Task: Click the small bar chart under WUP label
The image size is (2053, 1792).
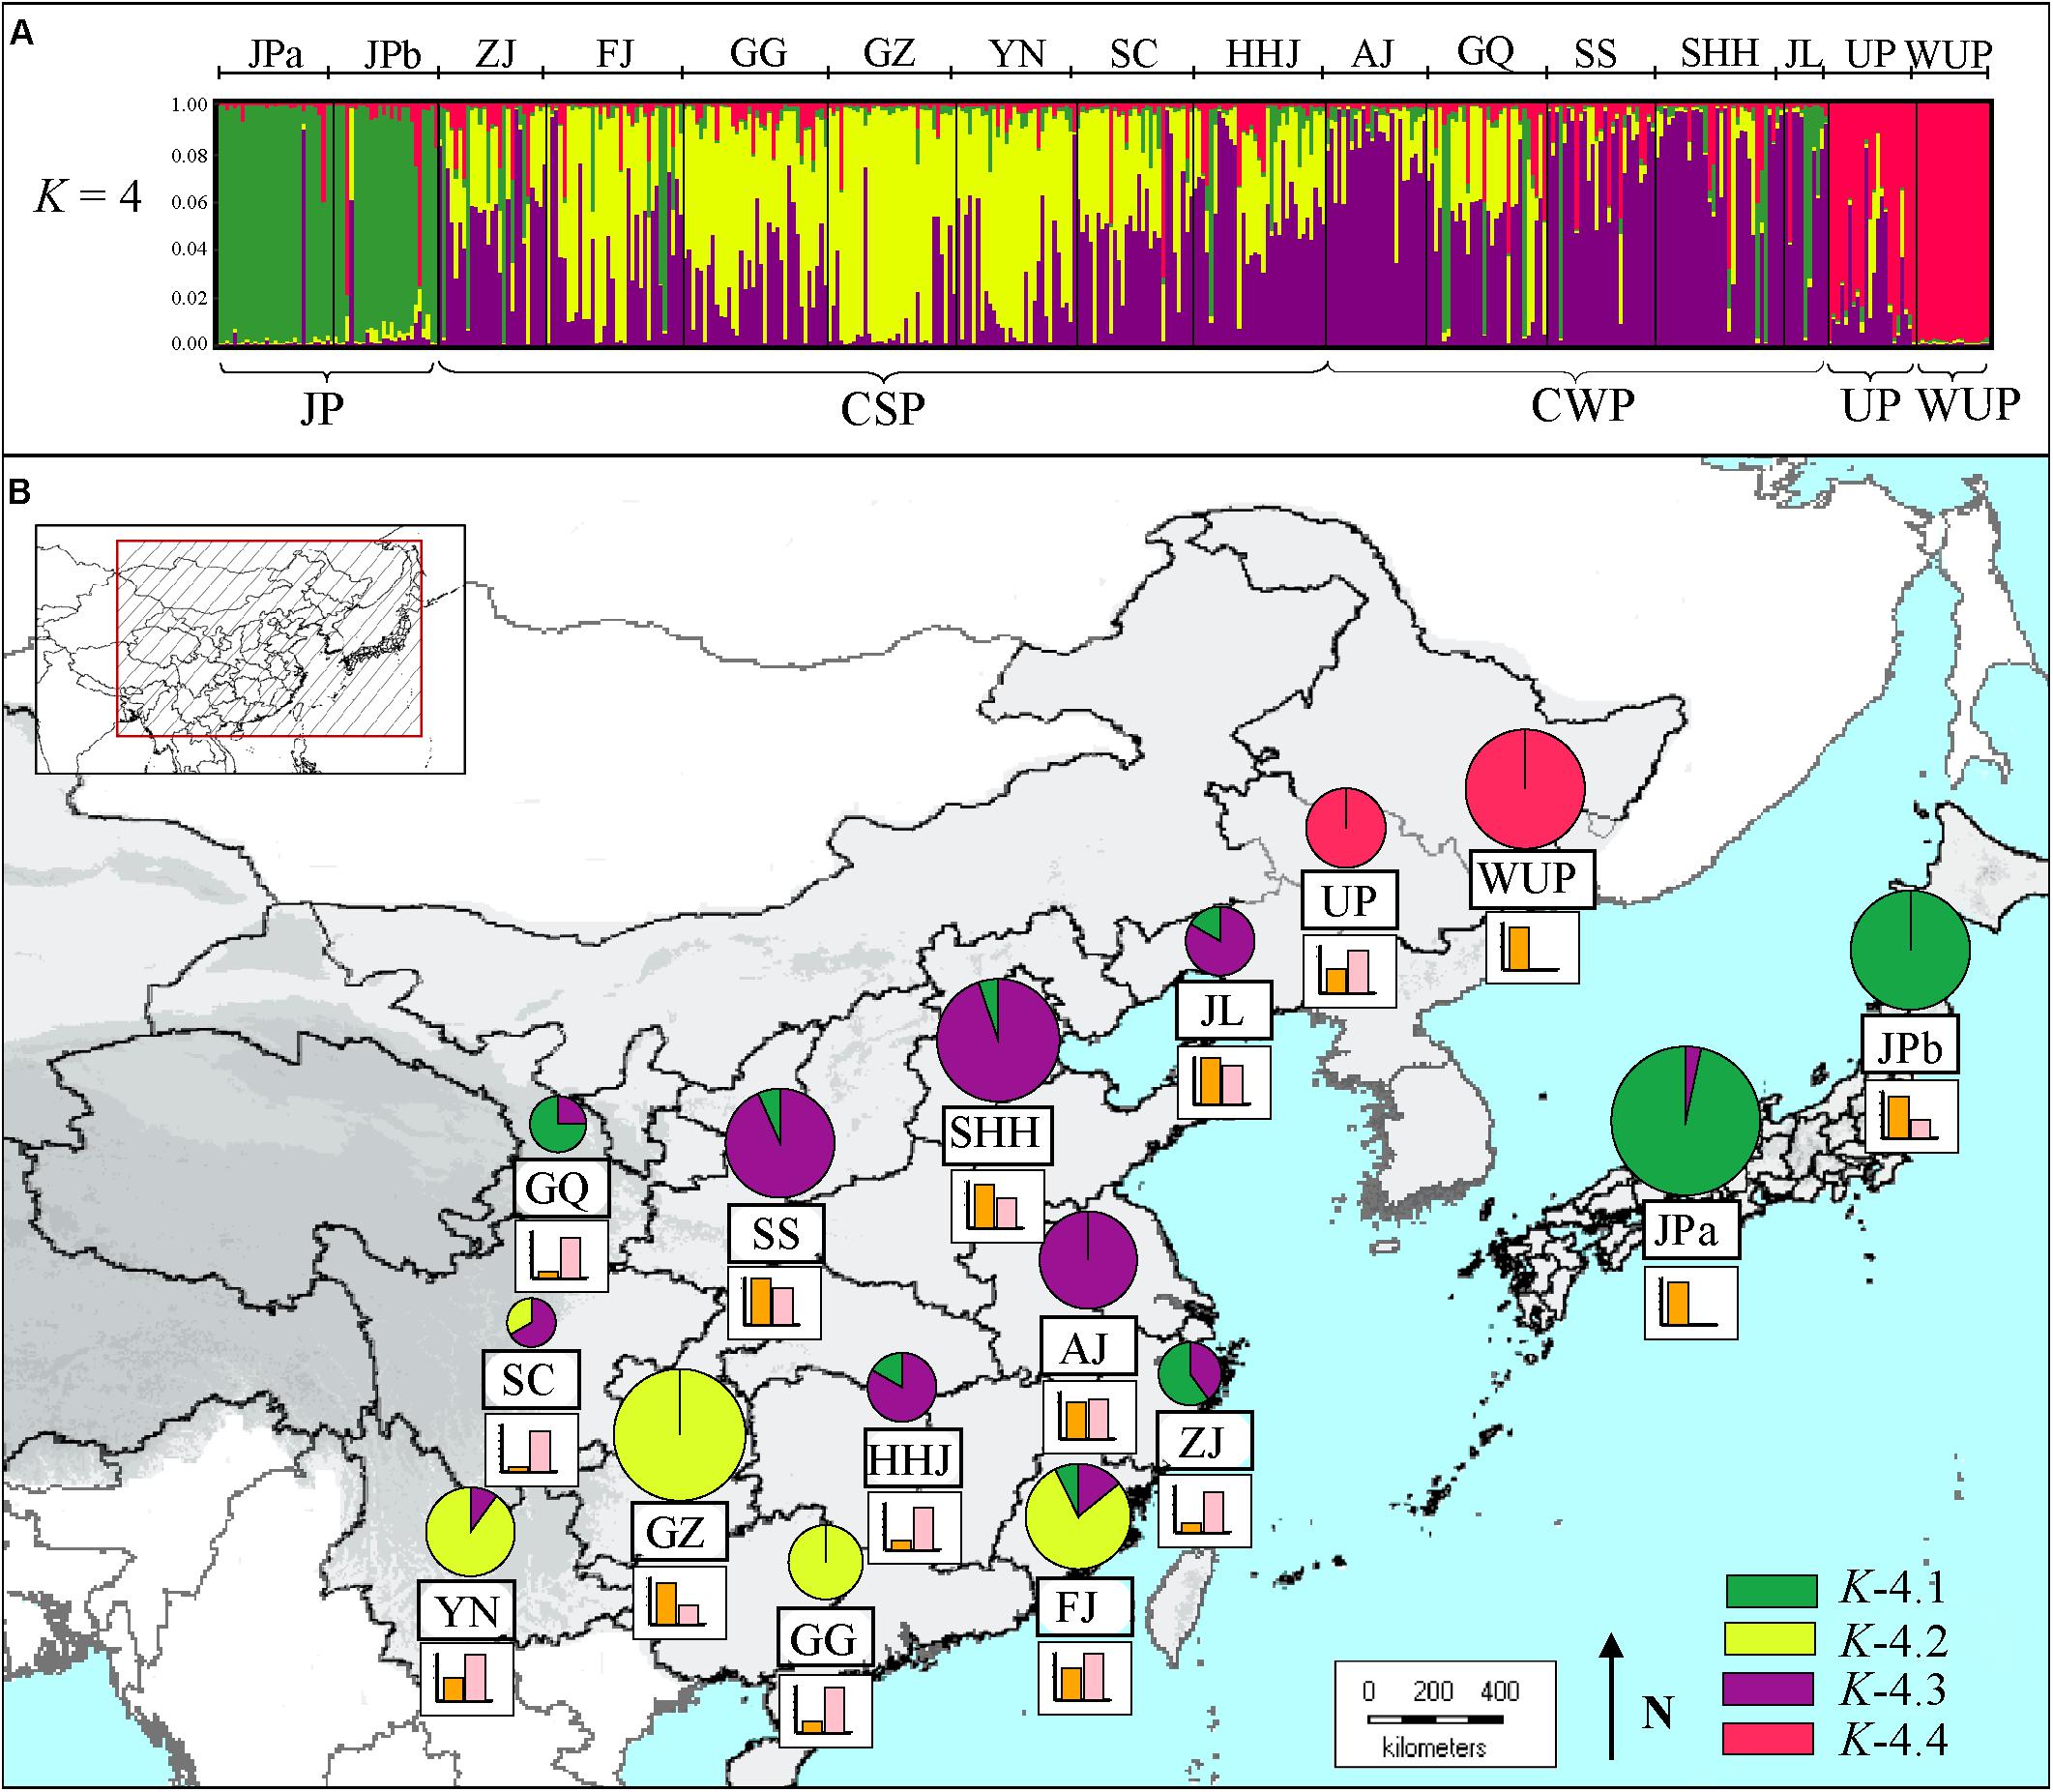Action: coord(1532,947)
